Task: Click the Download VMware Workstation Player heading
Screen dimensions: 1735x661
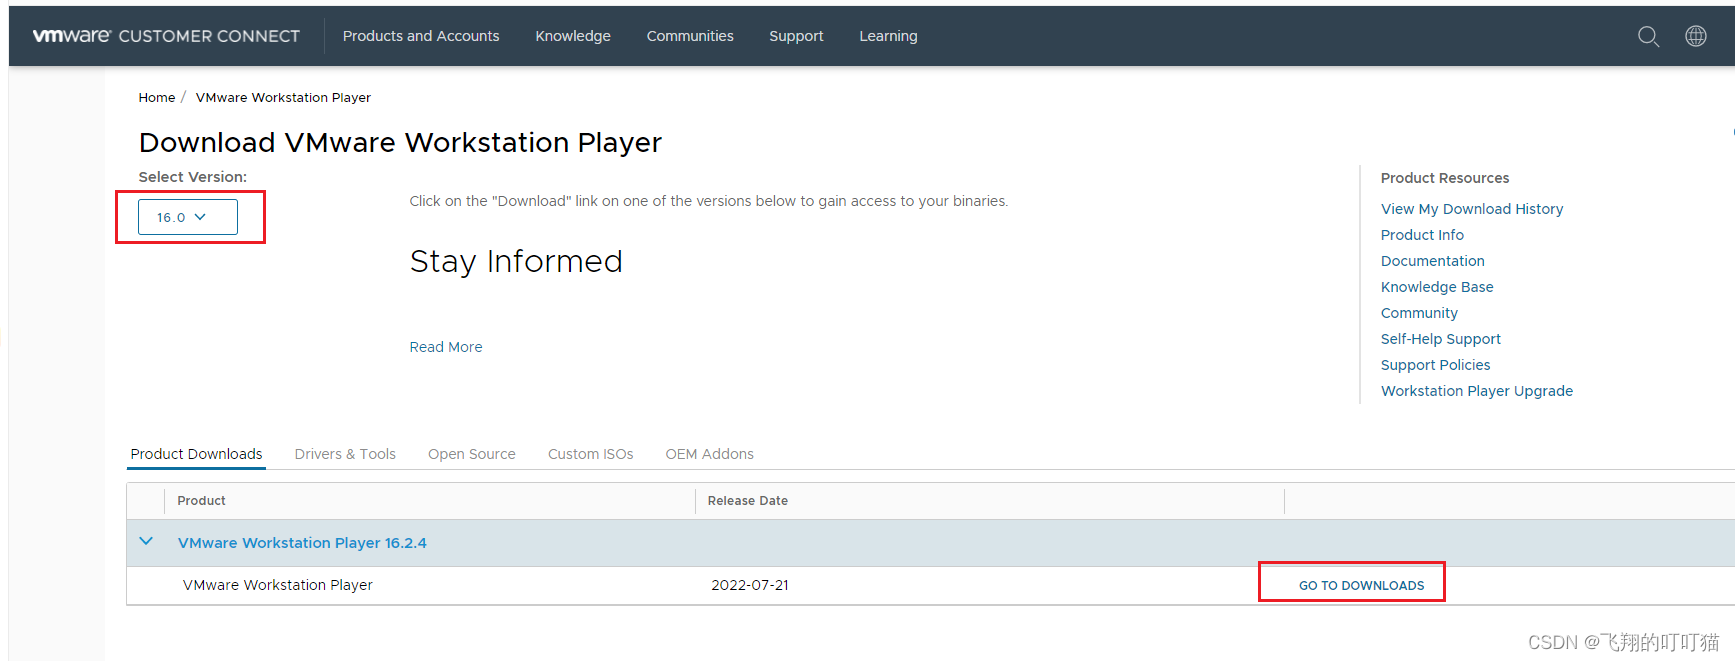Action: [400, 143]
